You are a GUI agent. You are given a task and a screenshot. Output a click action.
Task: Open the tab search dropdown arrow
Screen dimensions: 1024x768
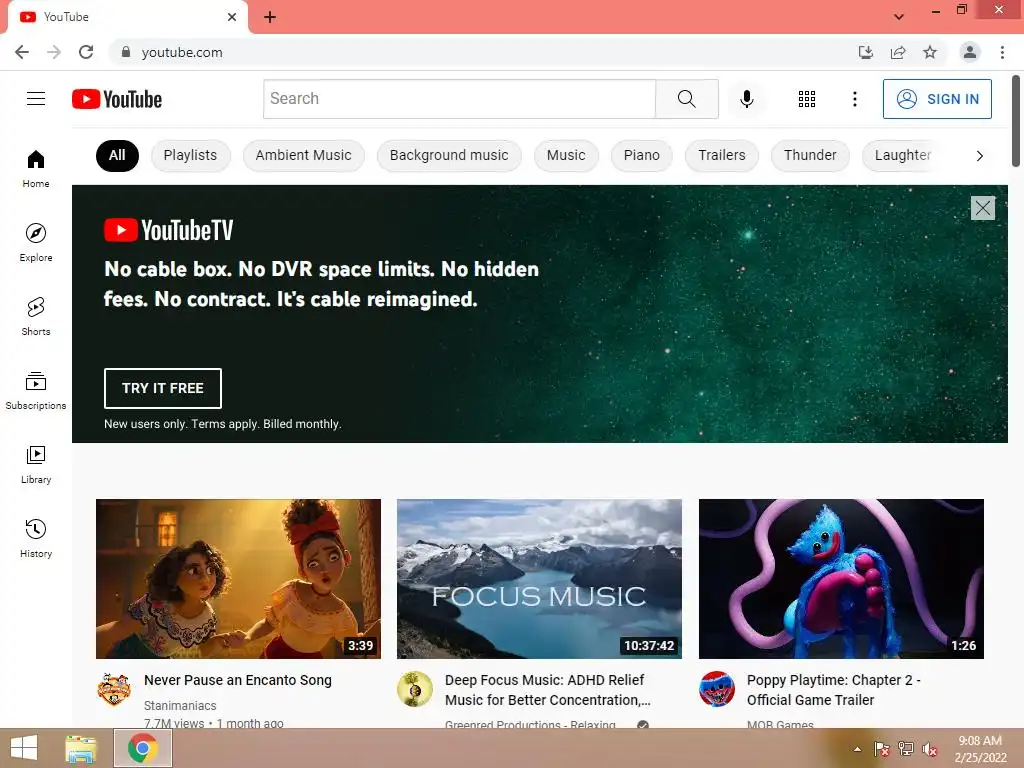(899, 17)
